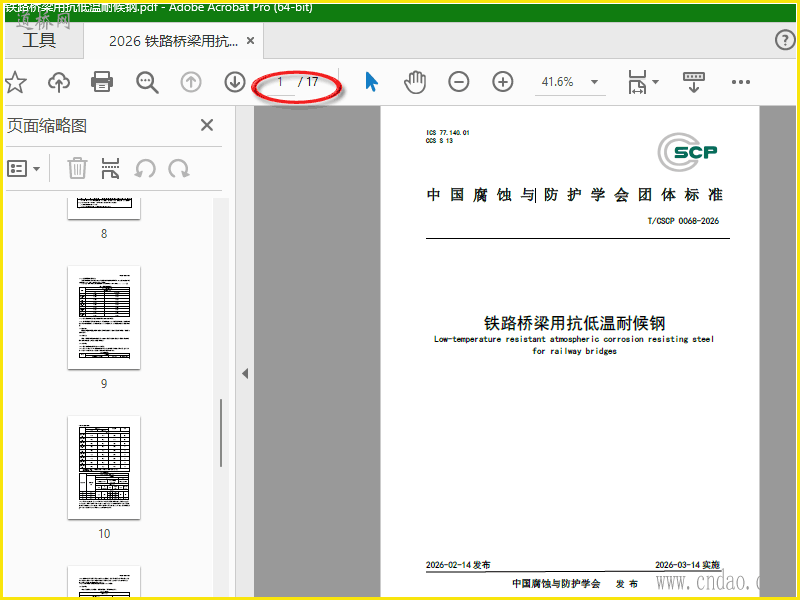
Task: Click the insert page break icon
Action: coord(110,168)
